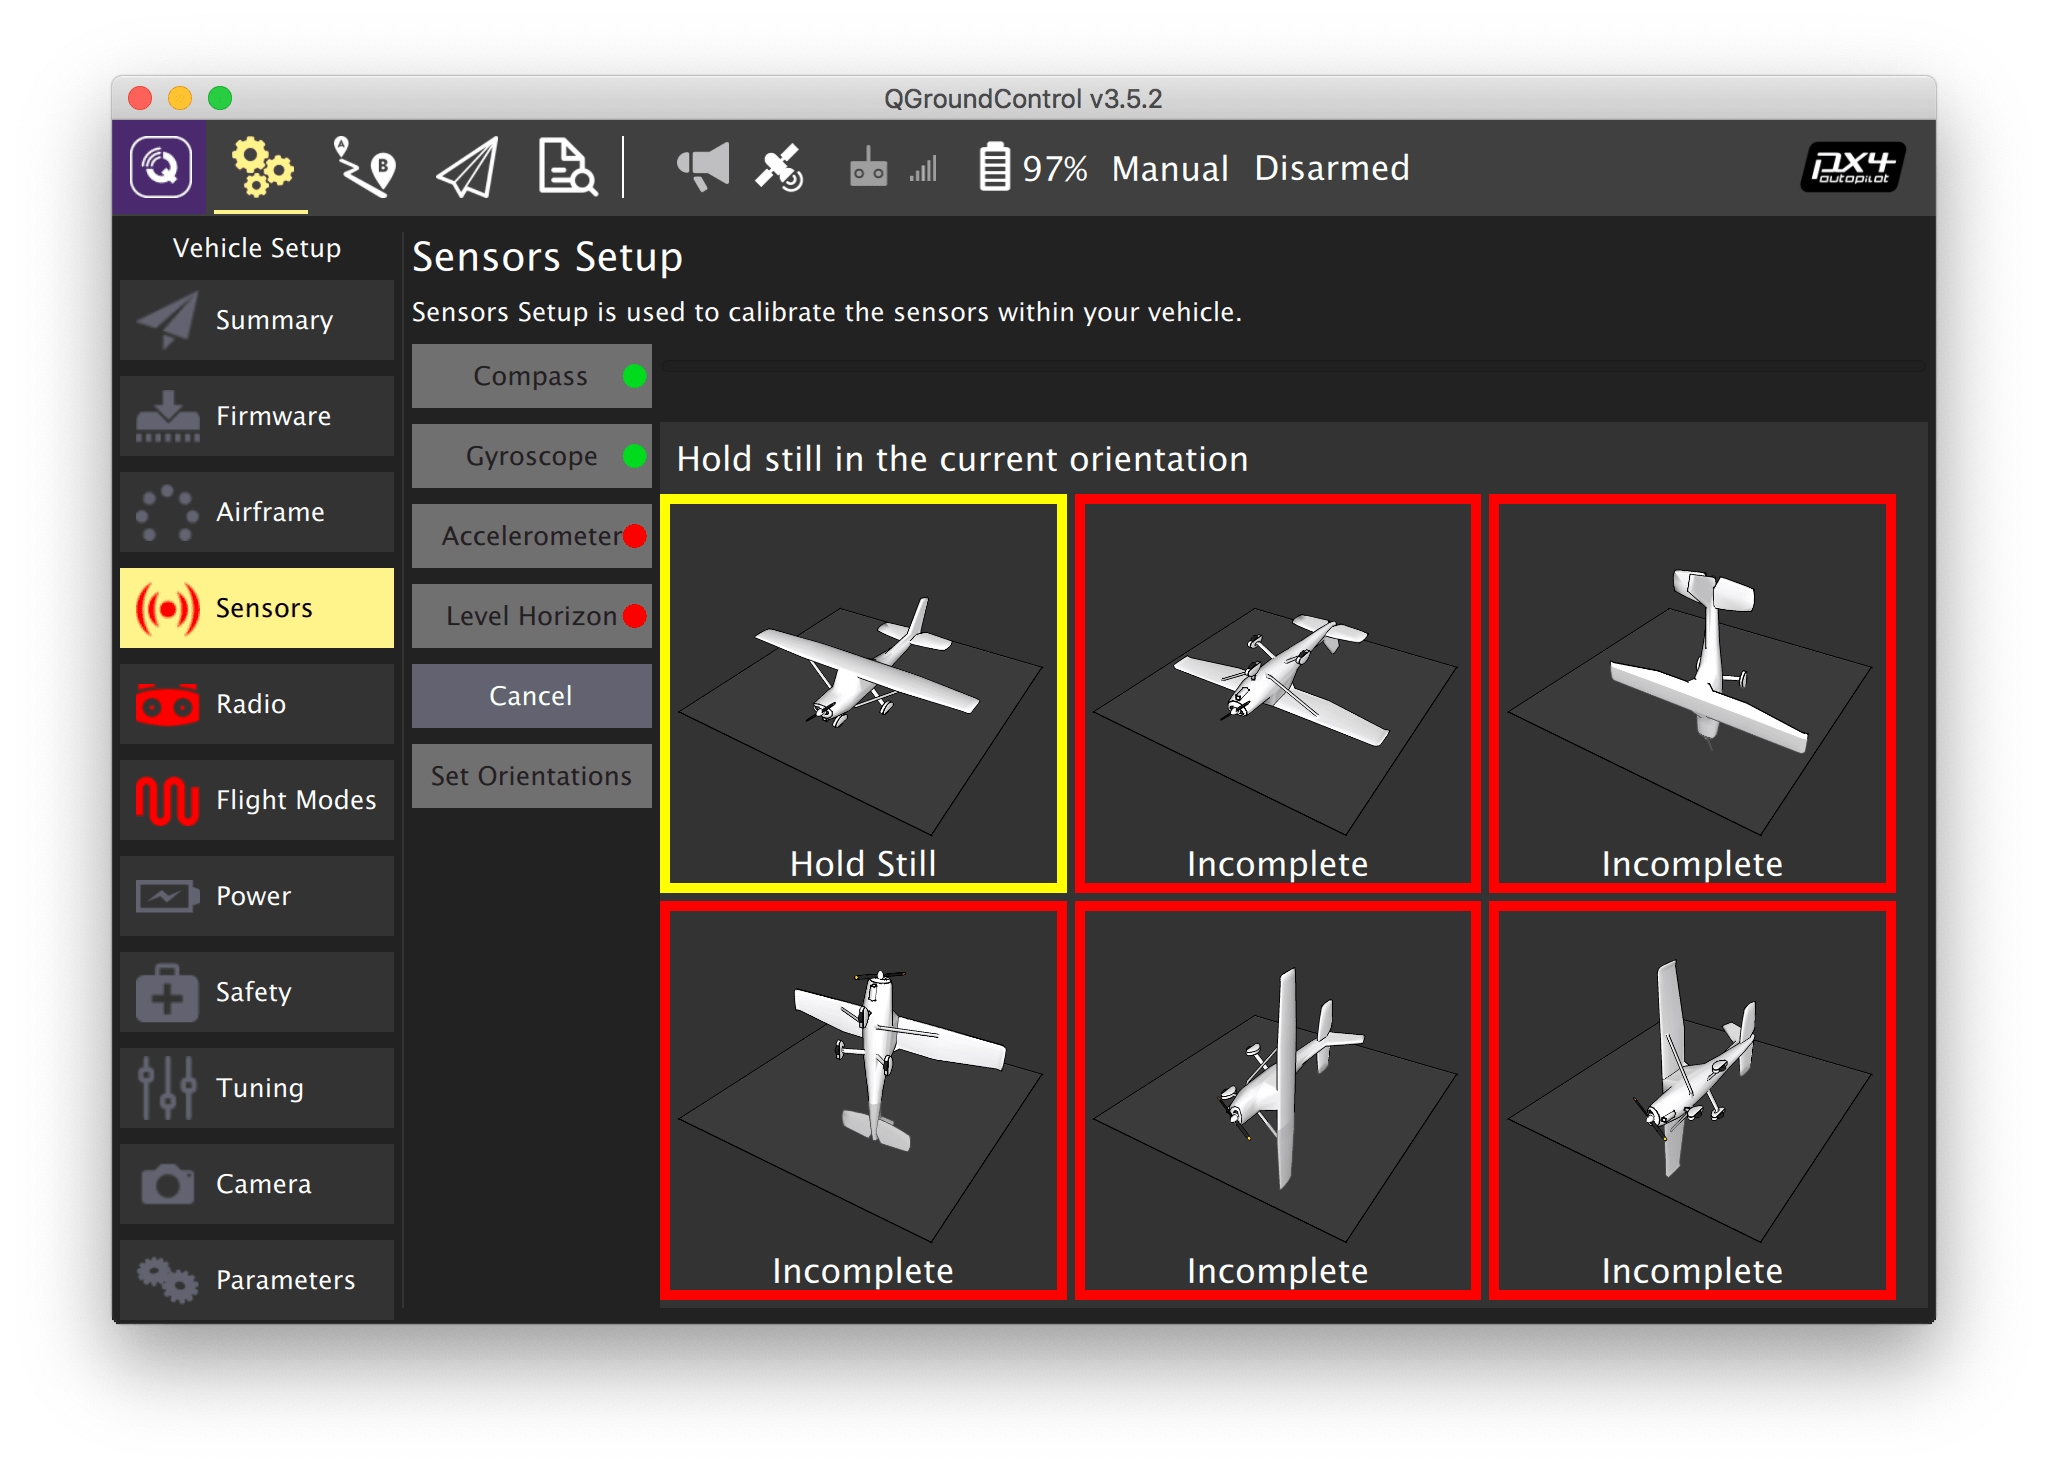Image resolution: width=2048 pixels, height=1472 pixels.
Task: Open the Flight Modes setup page
Action: click(257, 800)
